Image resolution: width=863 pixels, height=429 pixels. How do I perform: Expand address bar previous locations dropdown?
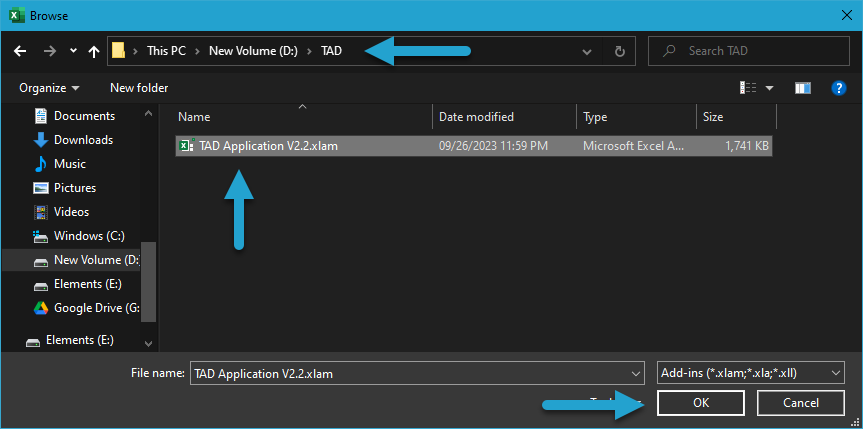tap(587, 51)
